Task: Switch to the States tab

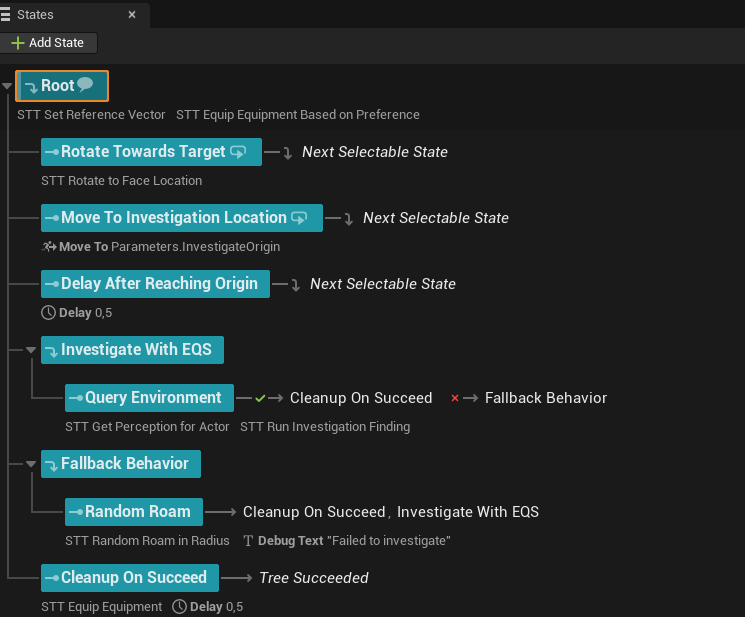Action: (x=36, y=15)
